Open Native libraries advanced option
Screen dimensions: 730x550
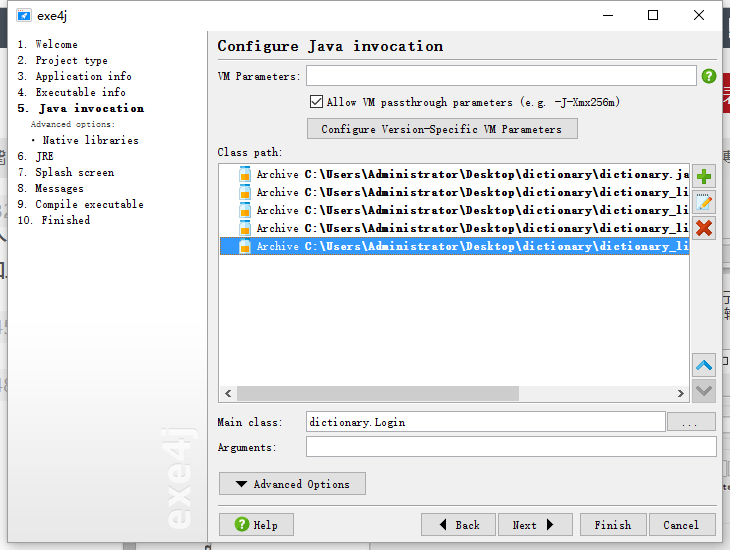(90, 140)
